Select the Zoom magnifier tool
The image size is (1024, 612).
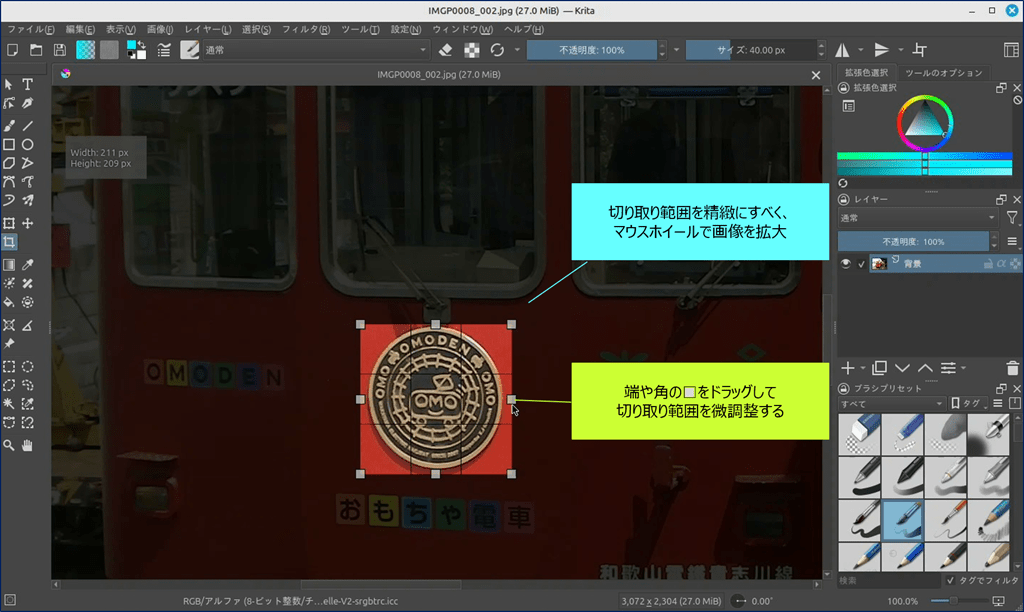pyautogui.click(x=9, y=444)
